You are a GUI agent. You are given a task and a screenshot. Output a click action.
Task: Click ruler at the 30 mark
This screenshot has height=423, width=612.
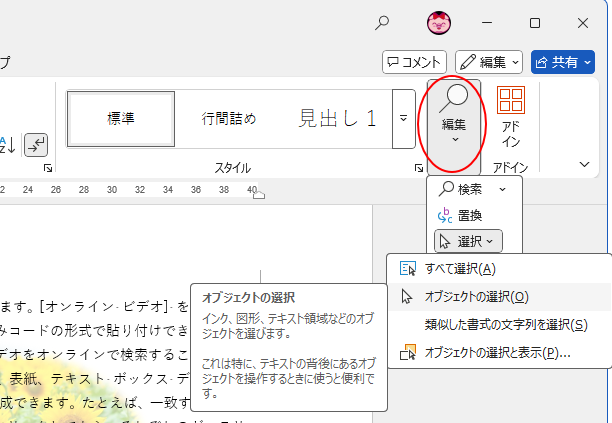[x=112, y=190]
